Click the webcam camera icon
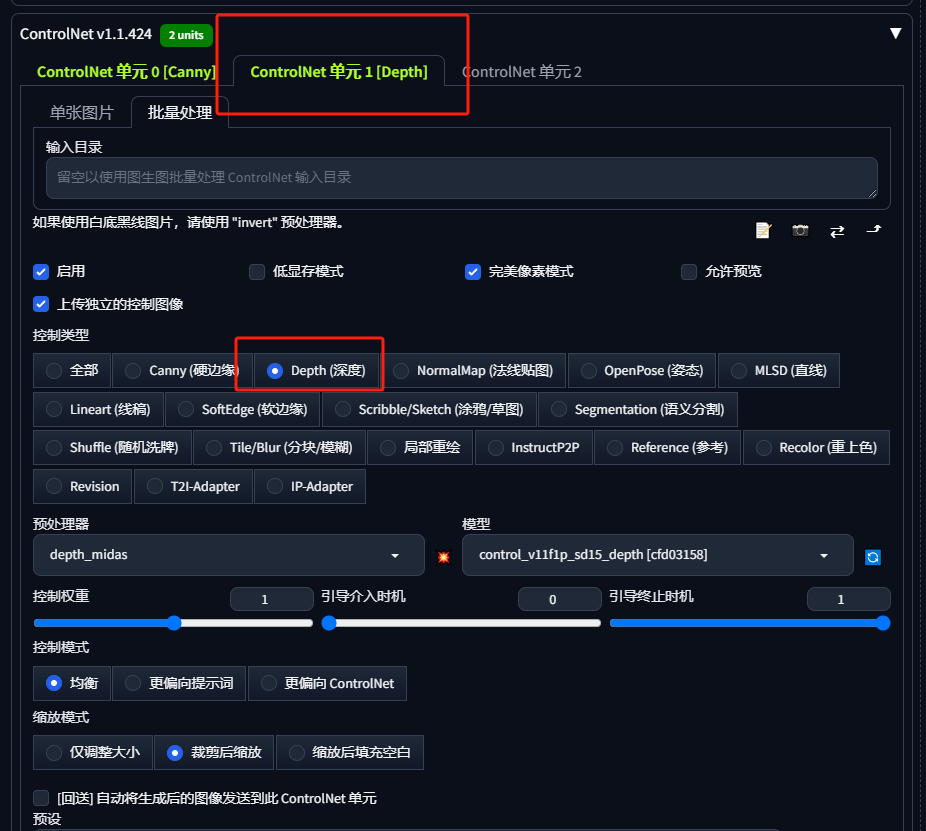Viewport: 926px width, 831px height. pyautogui.click(x=800, y=230)
